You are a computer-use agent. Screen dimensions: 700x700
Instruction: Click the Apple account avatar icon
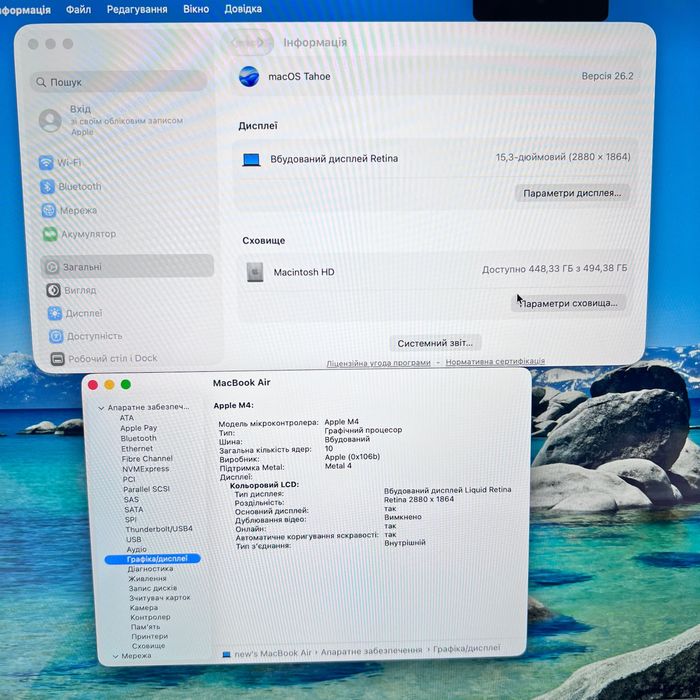click(50, 121)
